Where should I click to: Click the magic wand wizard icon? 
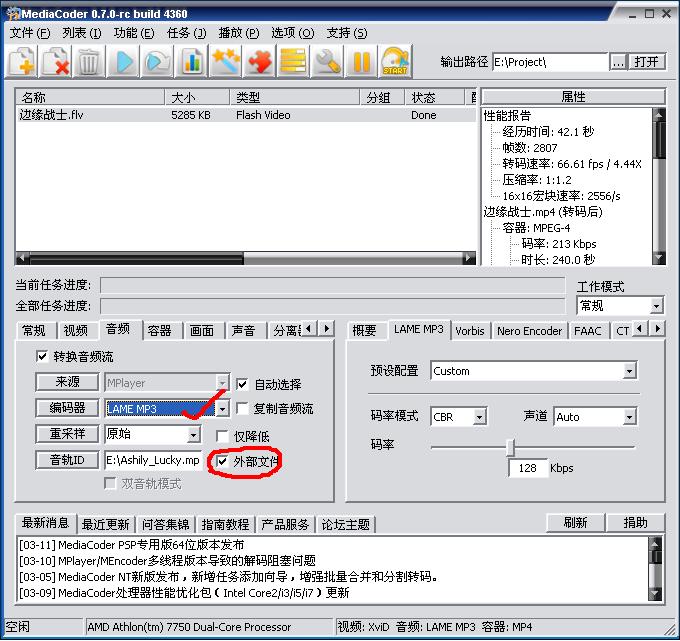coord(225,61)
